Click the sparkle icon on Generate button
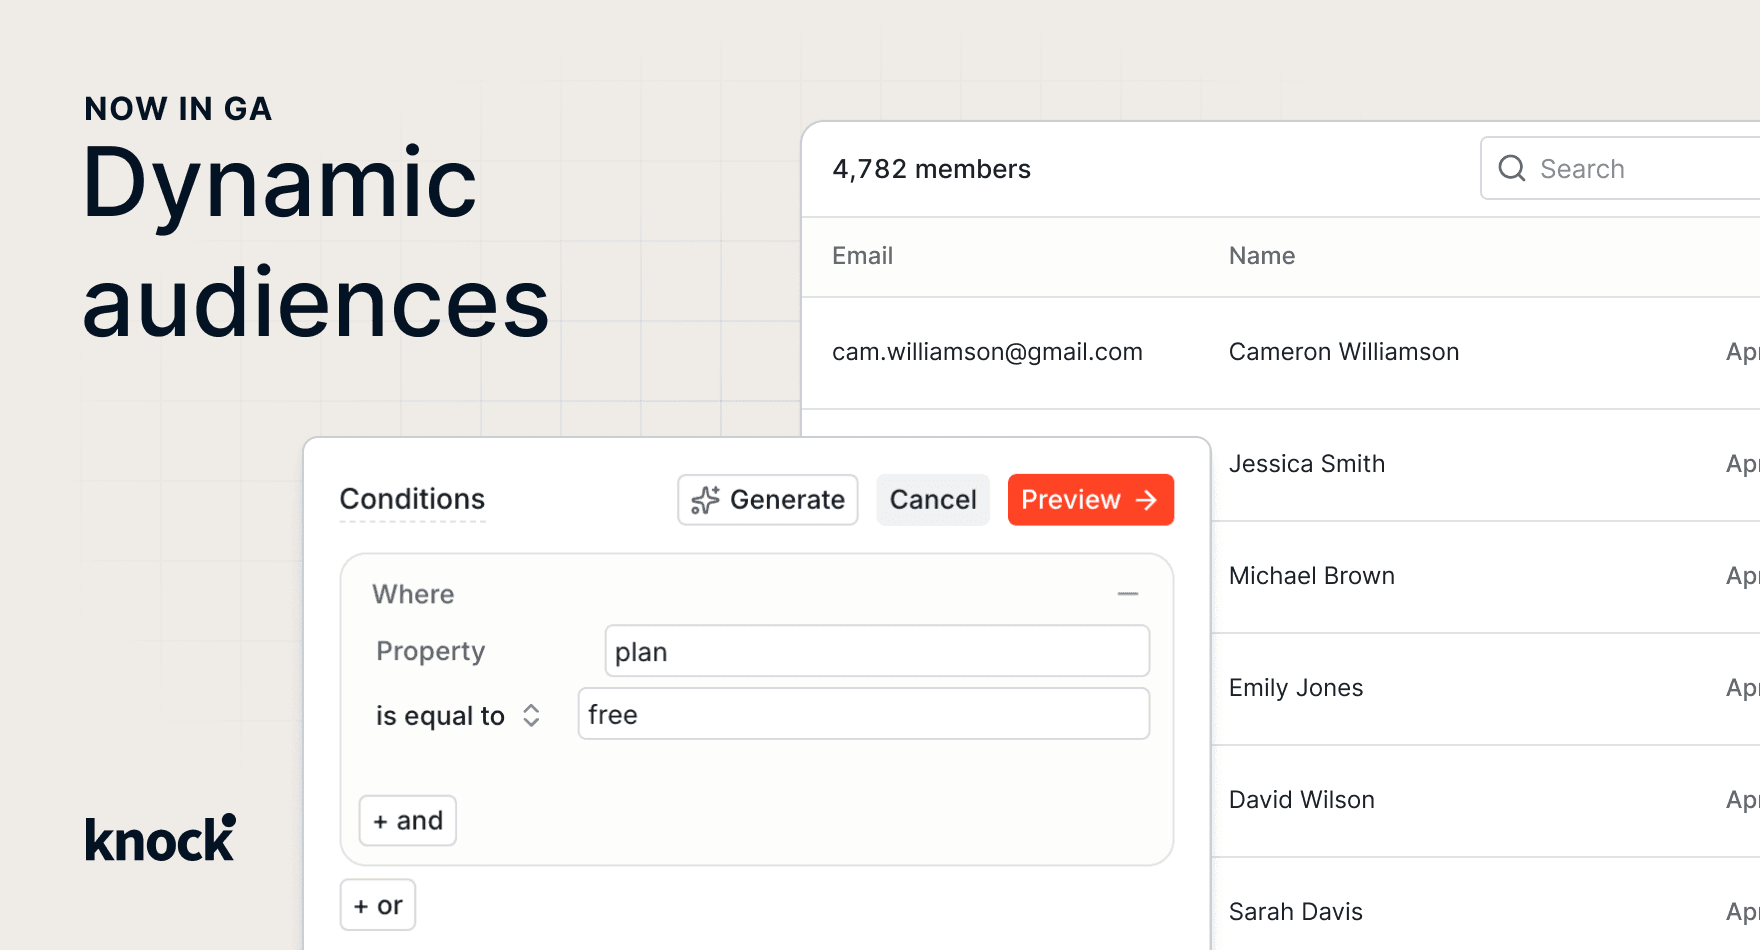This screenshot has height=950, width=1760. (x=705, y=500)
